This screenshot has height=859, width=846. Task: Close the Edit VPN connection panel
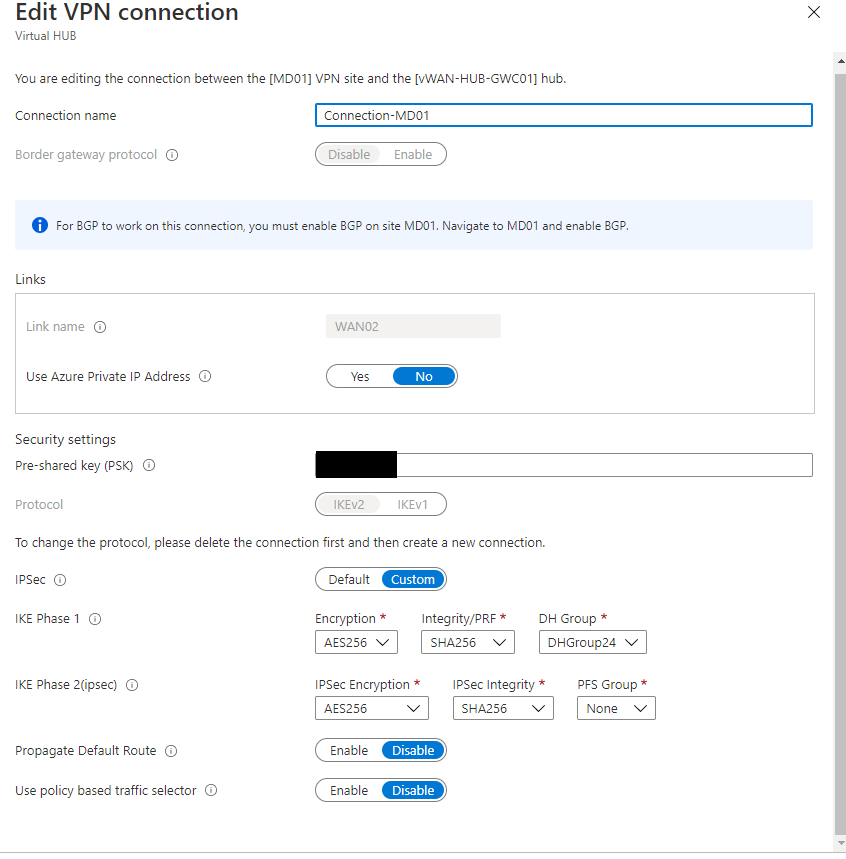point(814,12)
